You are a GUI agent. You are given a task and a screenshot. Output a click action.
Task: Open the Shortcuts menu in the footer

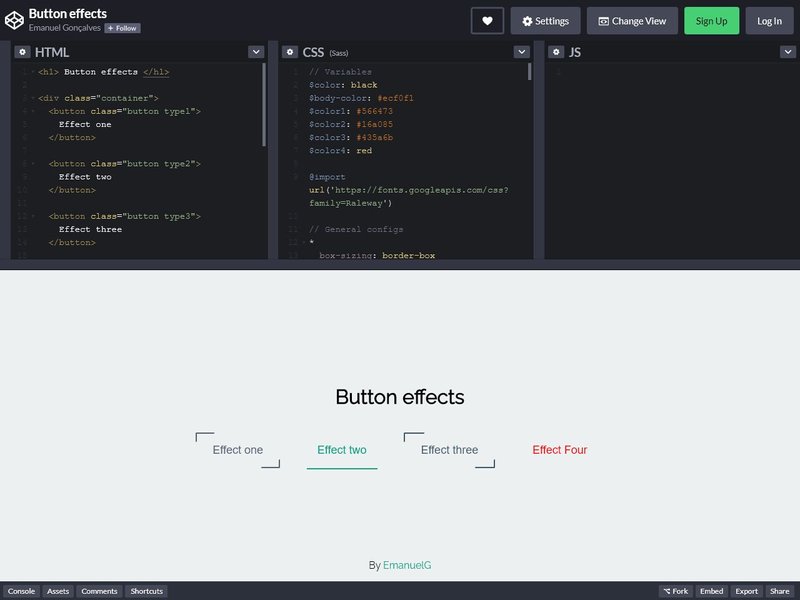pos(146,591)
